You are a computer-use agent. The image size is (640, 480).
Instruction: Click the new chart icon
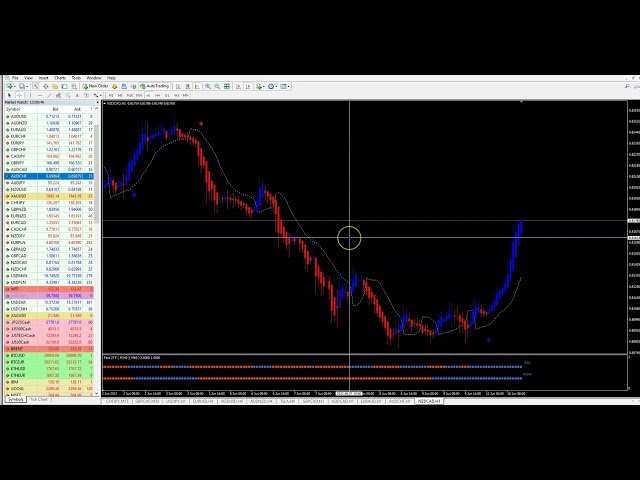coord(7,86)
